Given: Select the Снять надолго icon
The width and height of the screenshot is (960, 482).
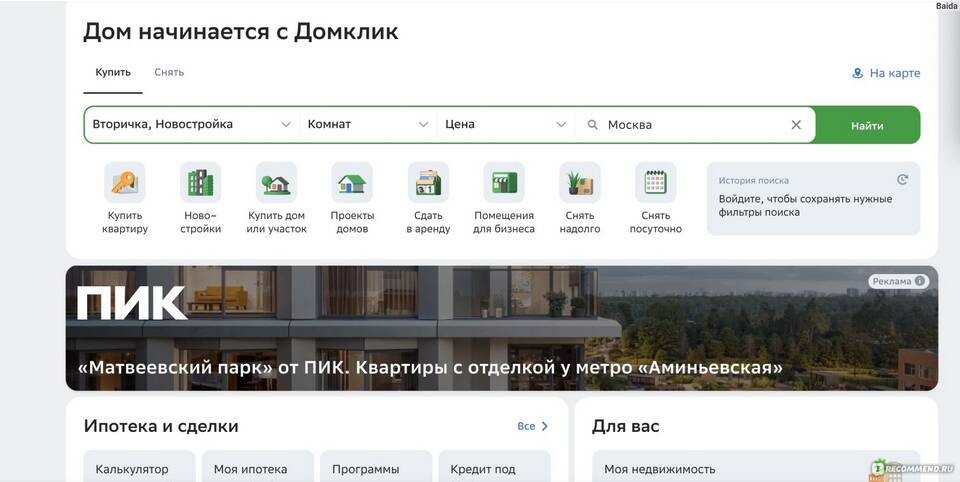Looking at the screenshot, I should tap(580, 183).
